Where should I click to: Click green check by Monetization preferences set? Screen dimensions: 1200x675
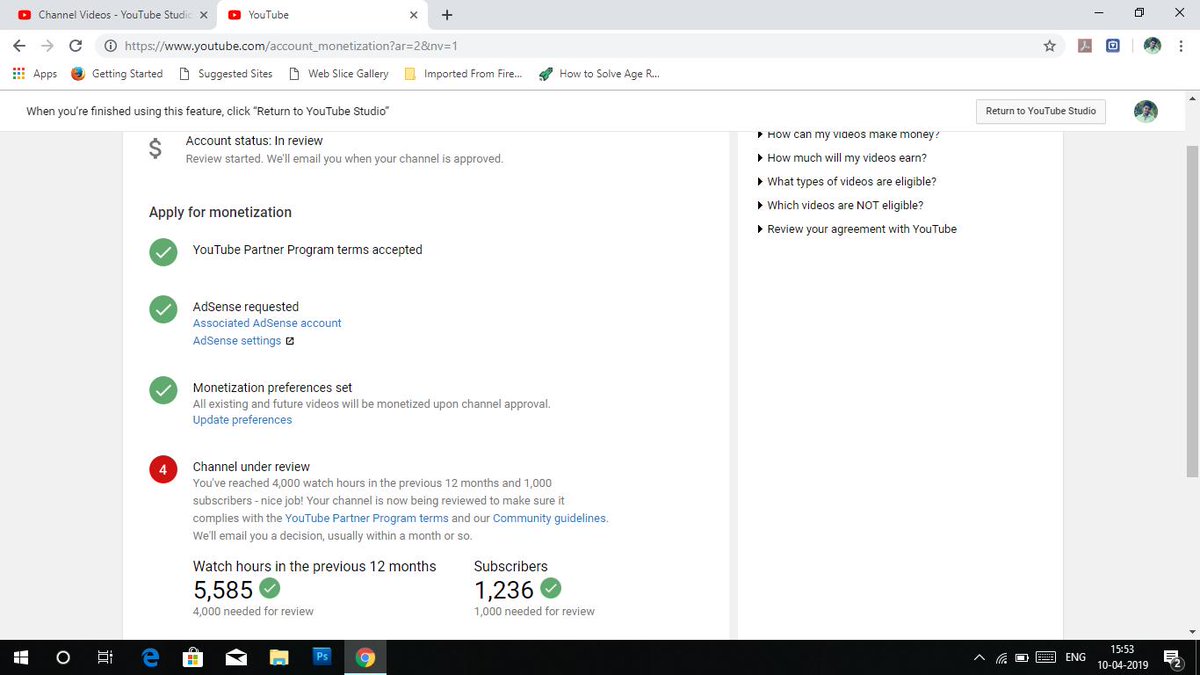pyautogui.click(x=163, y=390)
